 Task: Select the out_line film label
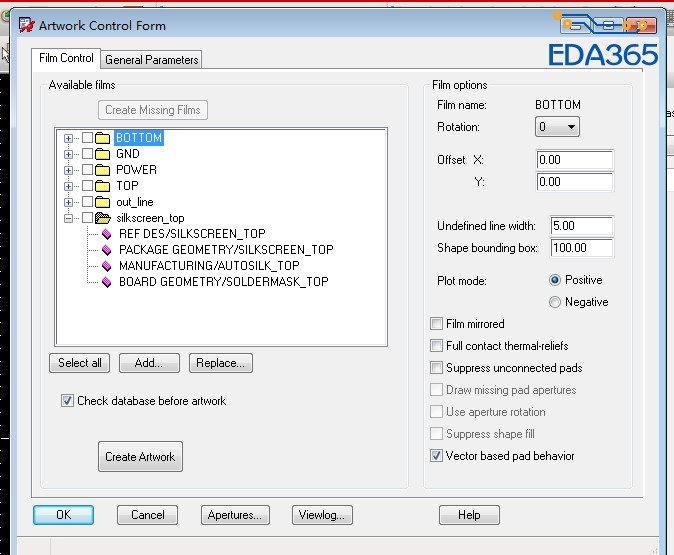(x=135, y=202)
